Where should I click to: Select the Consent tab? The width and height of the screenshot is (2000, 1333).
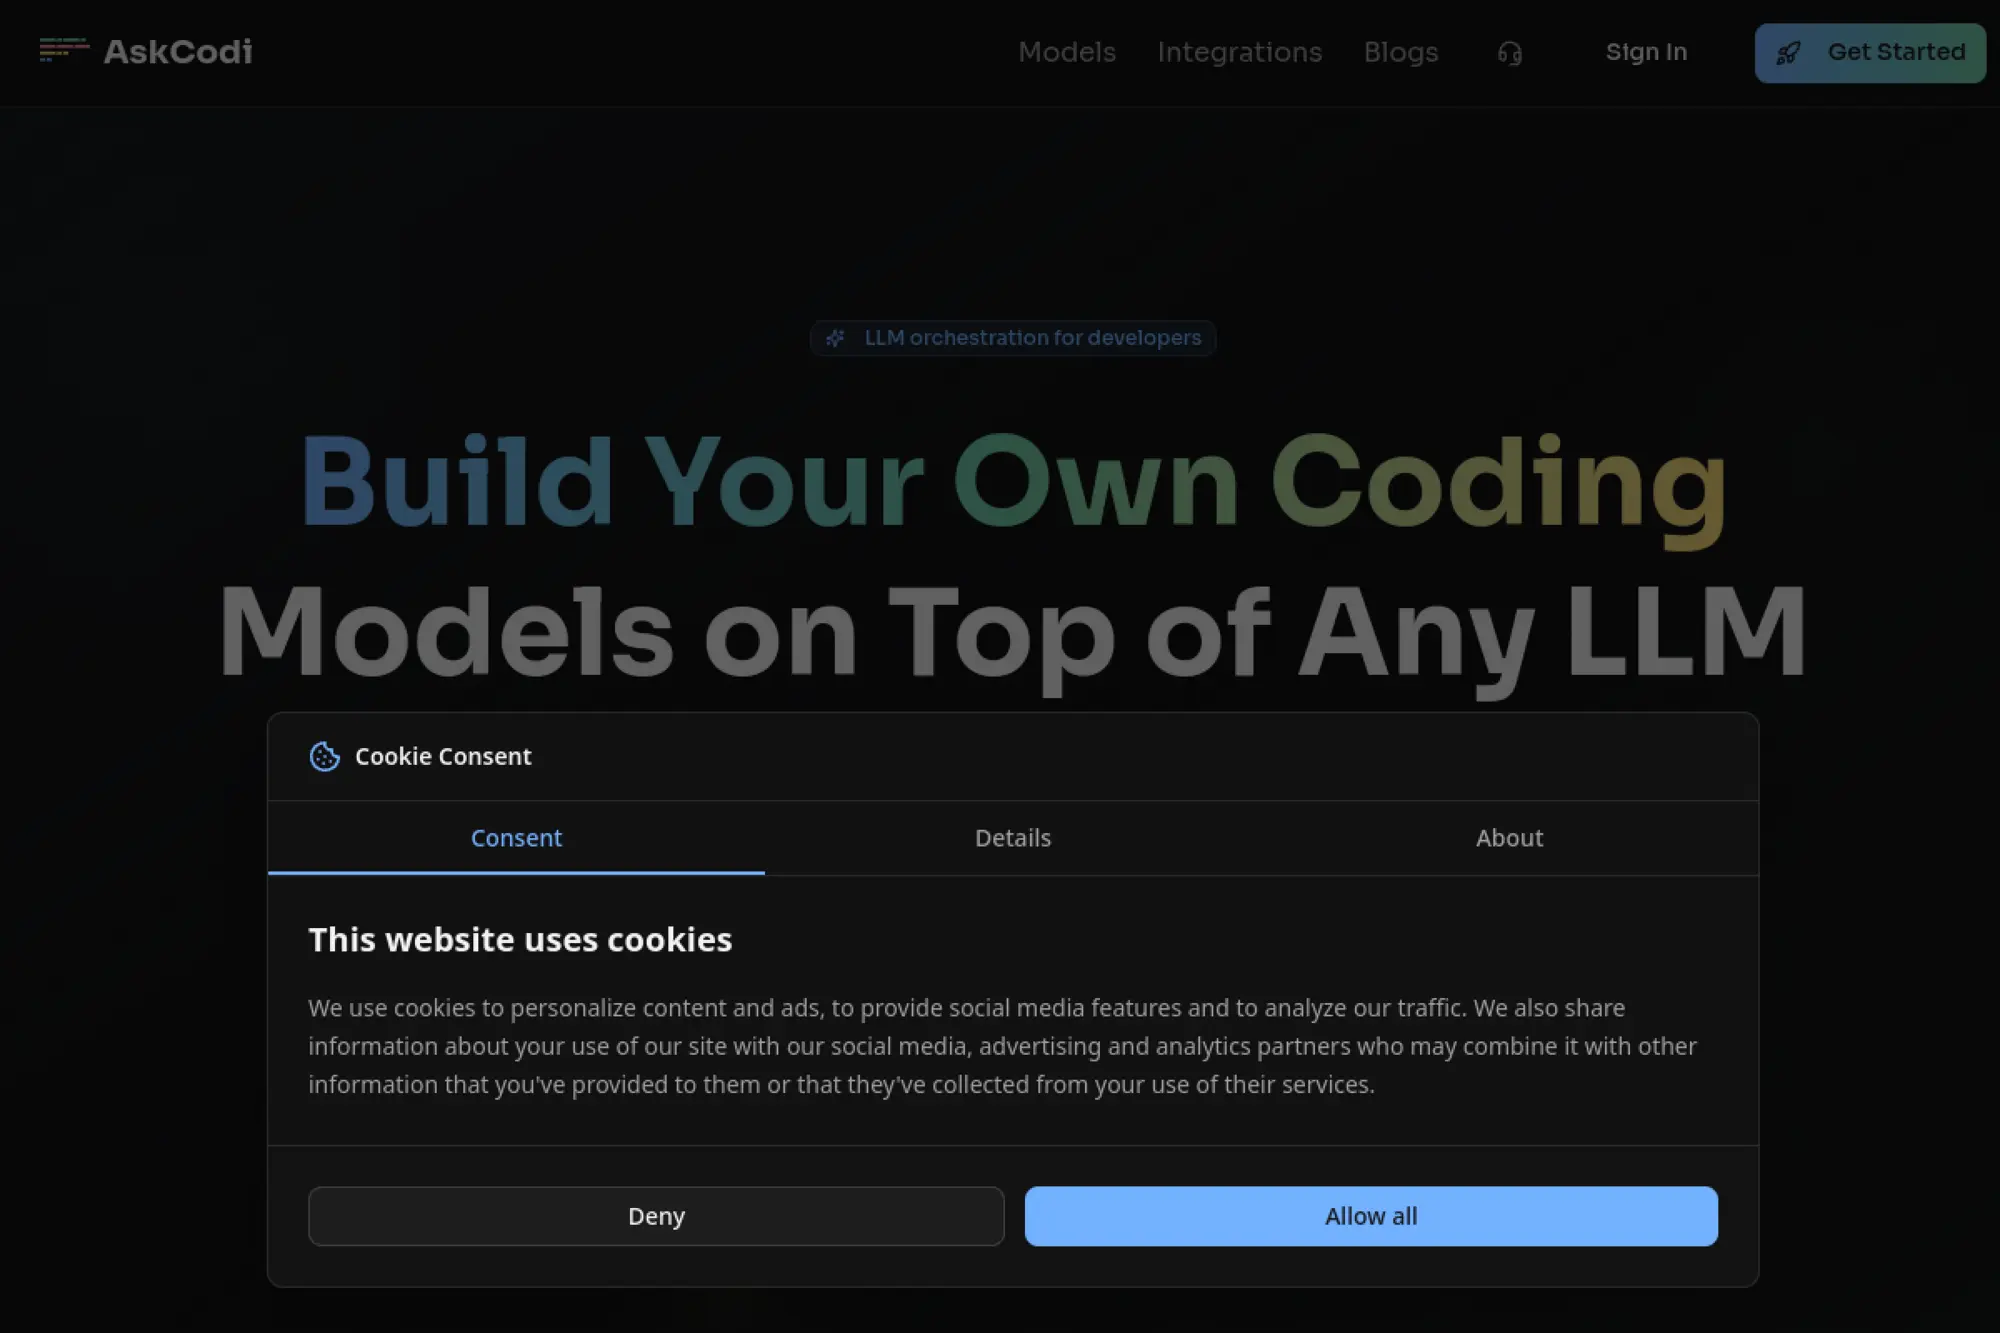tap(516, 838)
